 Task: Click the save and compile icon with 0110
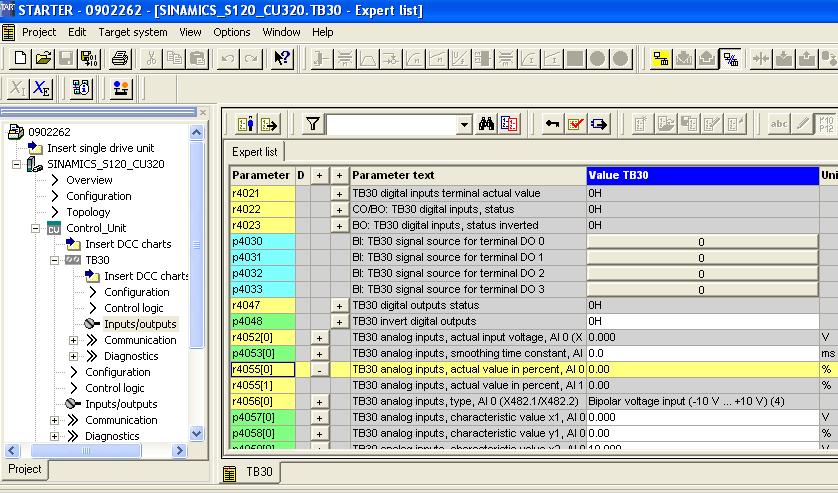coord(89,58)
